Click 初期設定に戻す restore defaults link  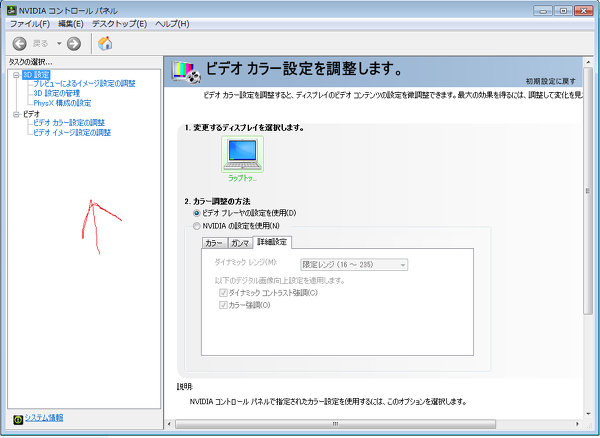tap(550, 81)
